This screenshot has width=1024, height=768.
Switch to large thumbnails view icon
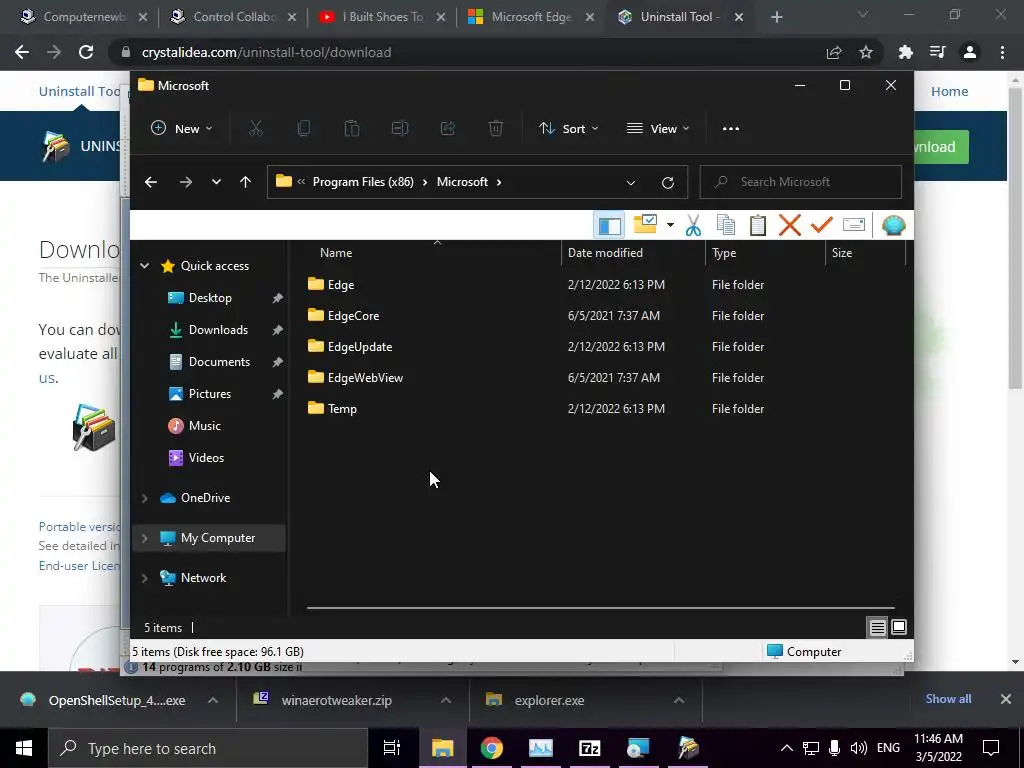[x=899, y=627]
